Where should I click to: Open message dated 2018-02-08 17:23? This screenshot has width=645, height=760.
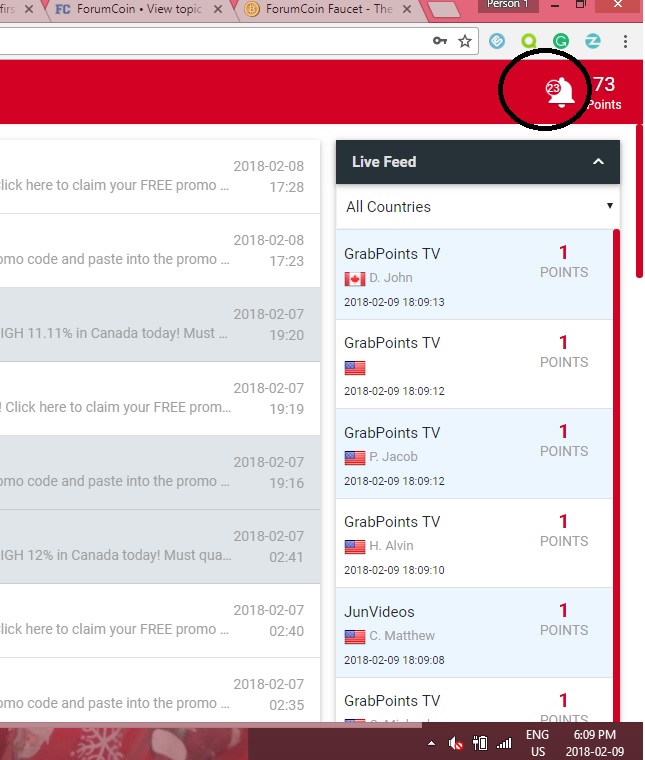[x=160, y=251]
